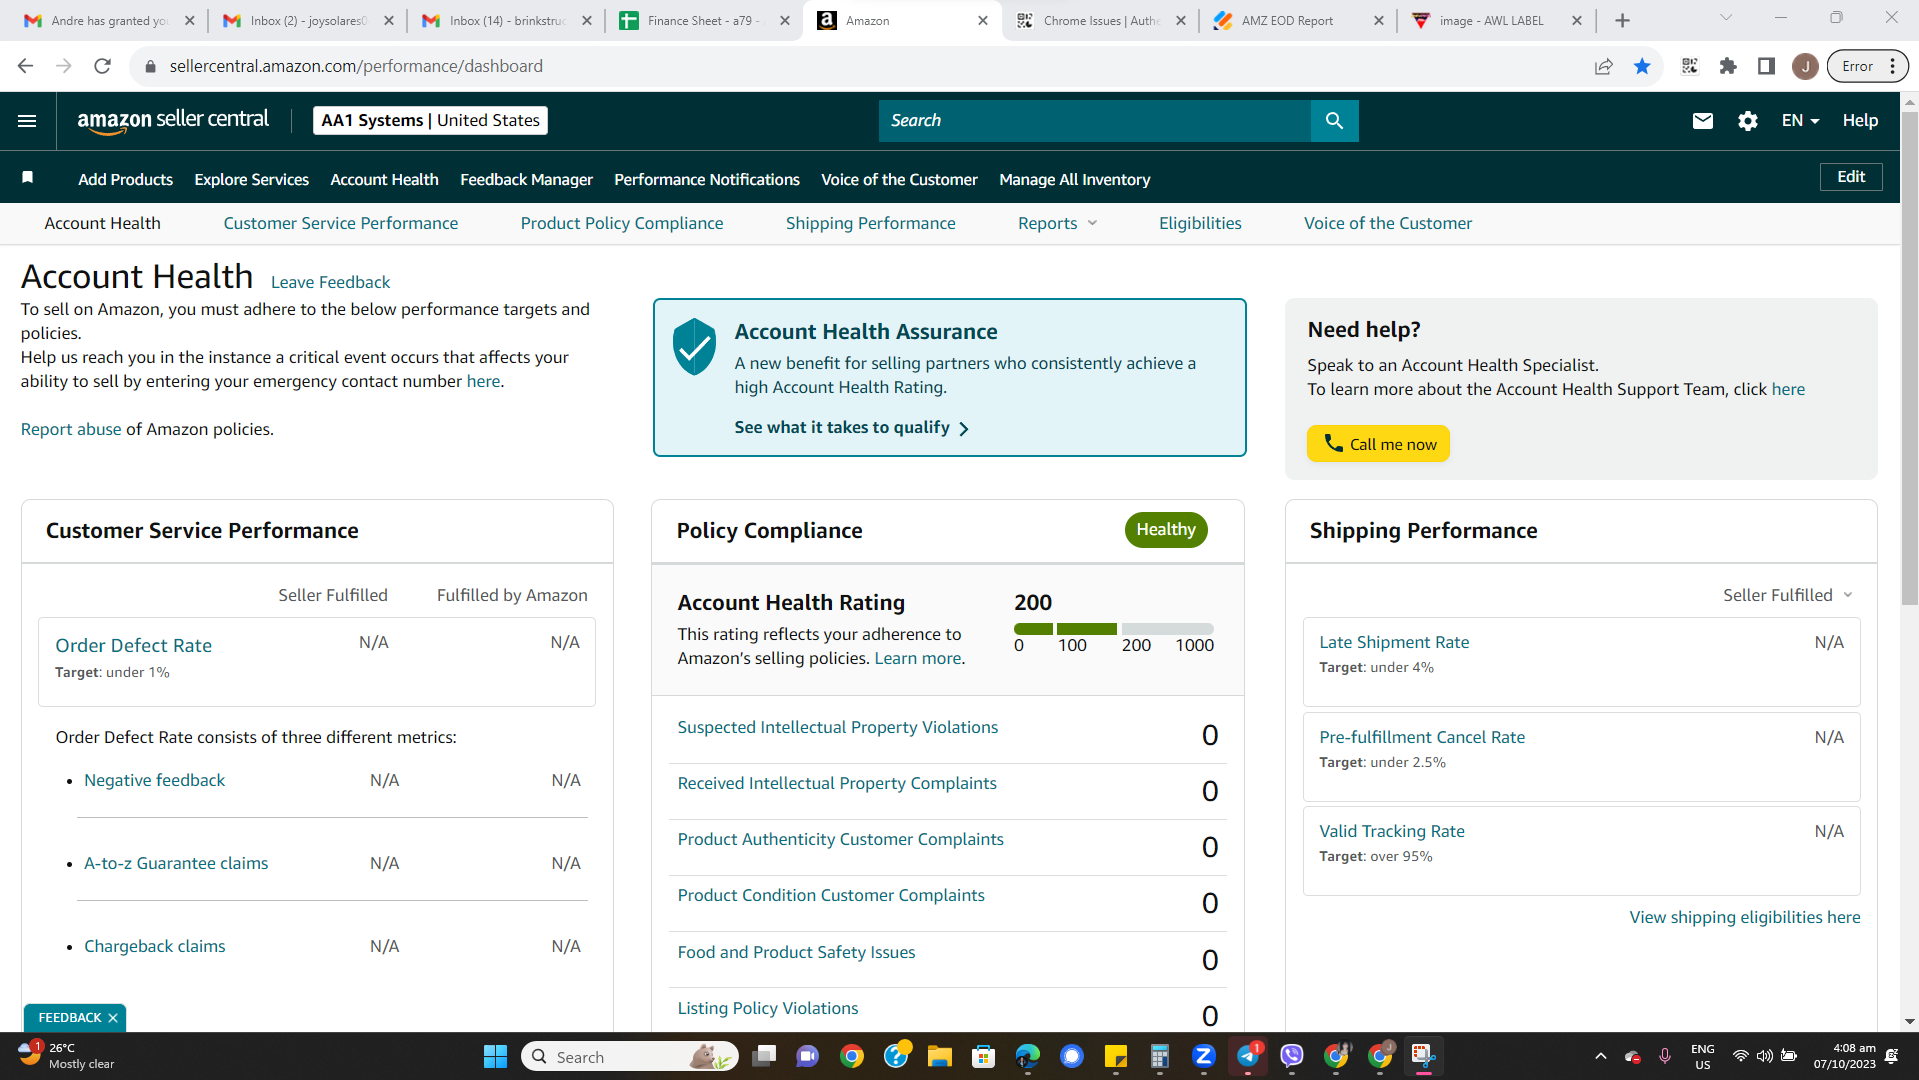The height and width of the screenshot is (1080, 1919).
Task: Click the AA1 Systems United States account switcher
Action: 430,120
